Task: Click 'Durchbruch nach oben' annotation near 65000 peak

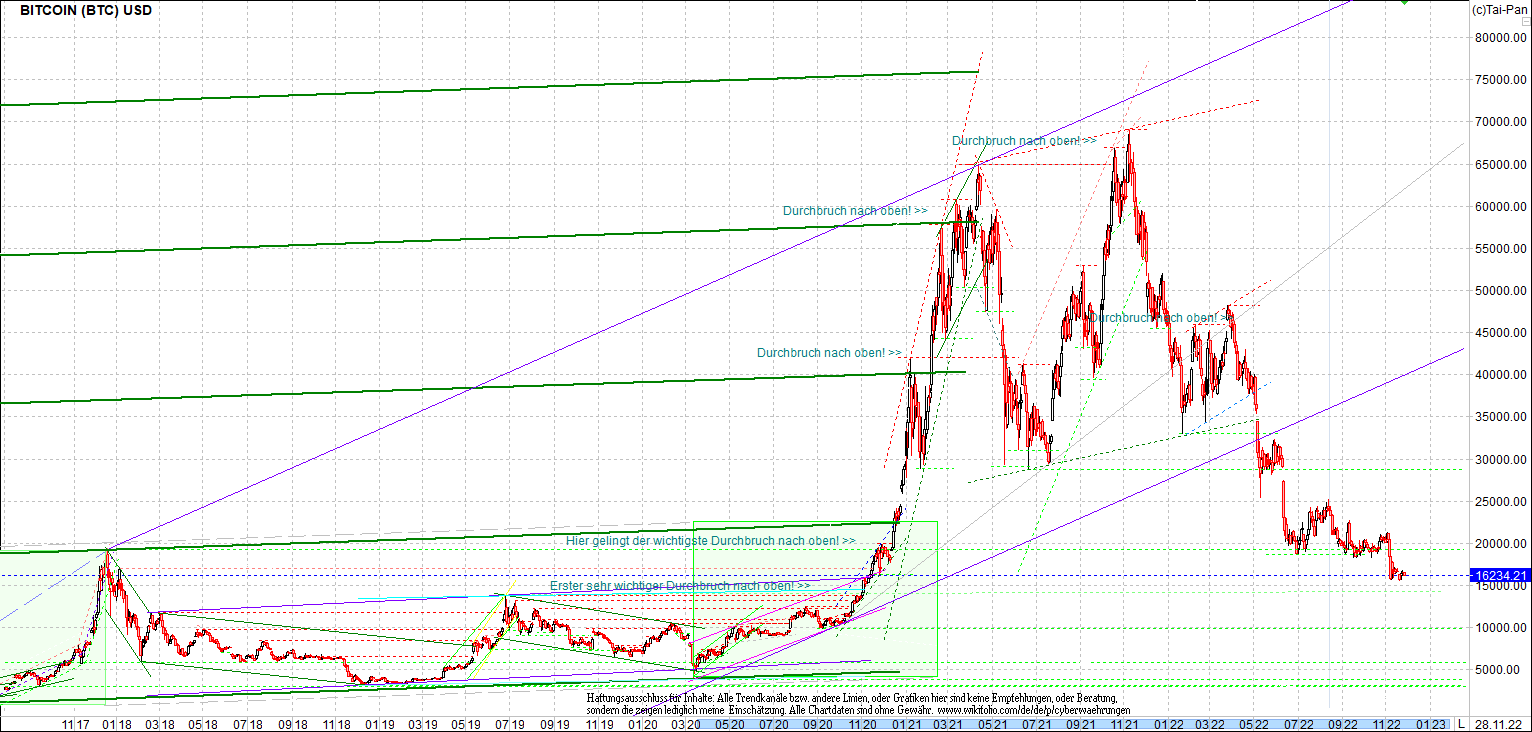Action: (1024, 141)
